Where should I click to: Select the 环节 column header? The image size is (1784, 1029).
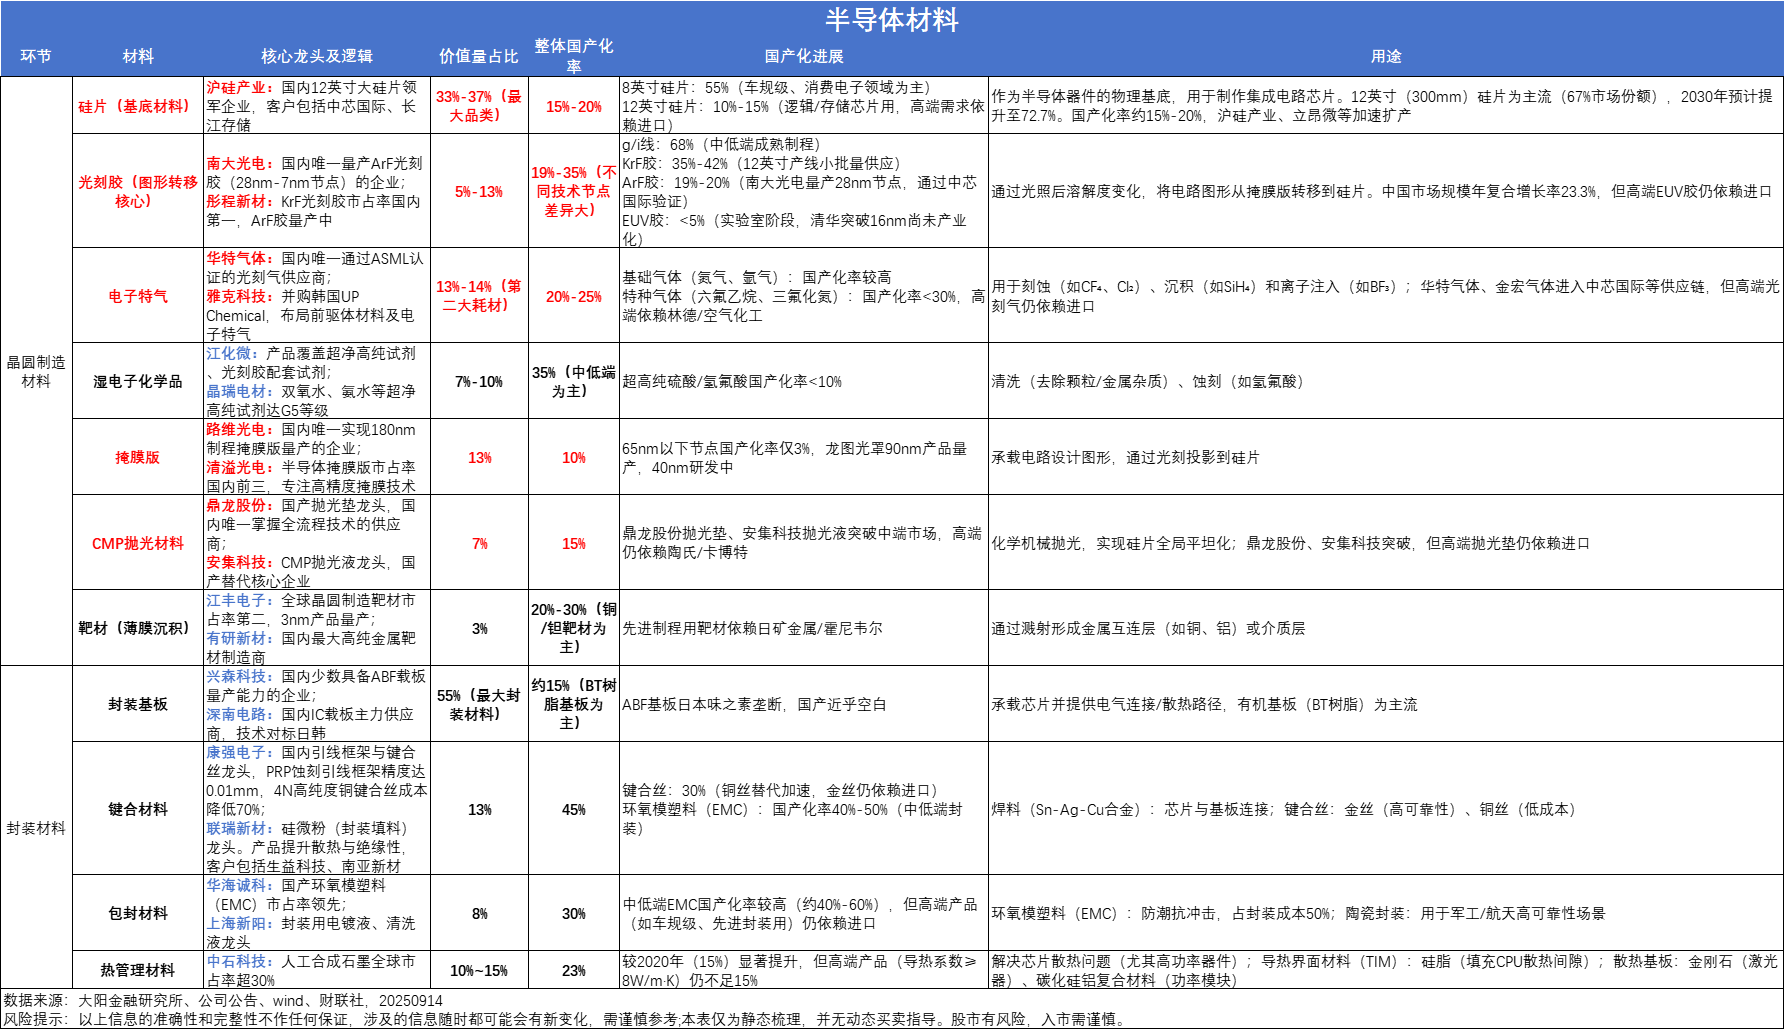pyautogui.click(x=36, y=56)
